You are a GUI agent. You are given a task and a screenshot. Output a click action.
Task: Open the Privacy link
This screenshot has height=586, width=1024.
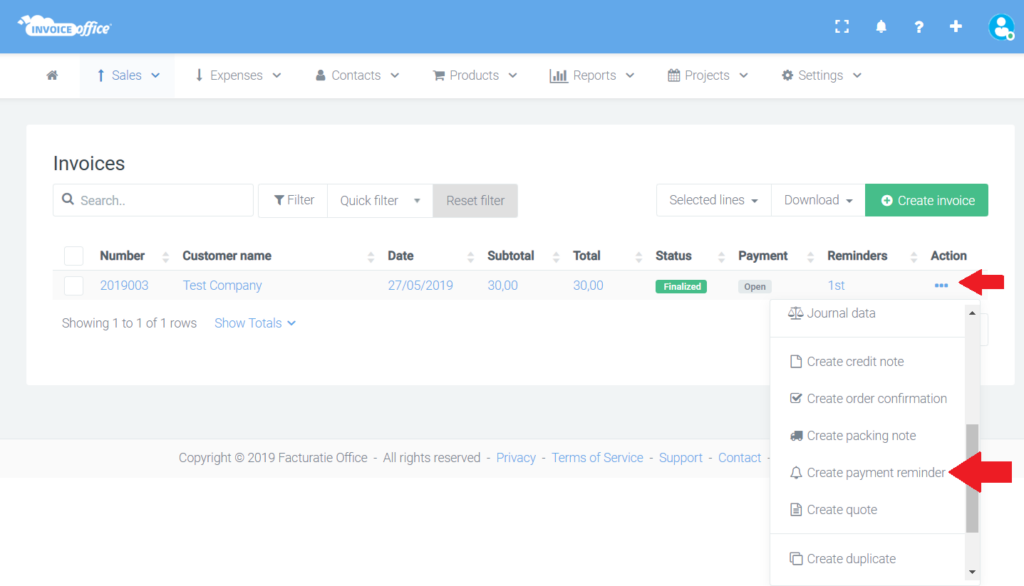click(516, 457)
